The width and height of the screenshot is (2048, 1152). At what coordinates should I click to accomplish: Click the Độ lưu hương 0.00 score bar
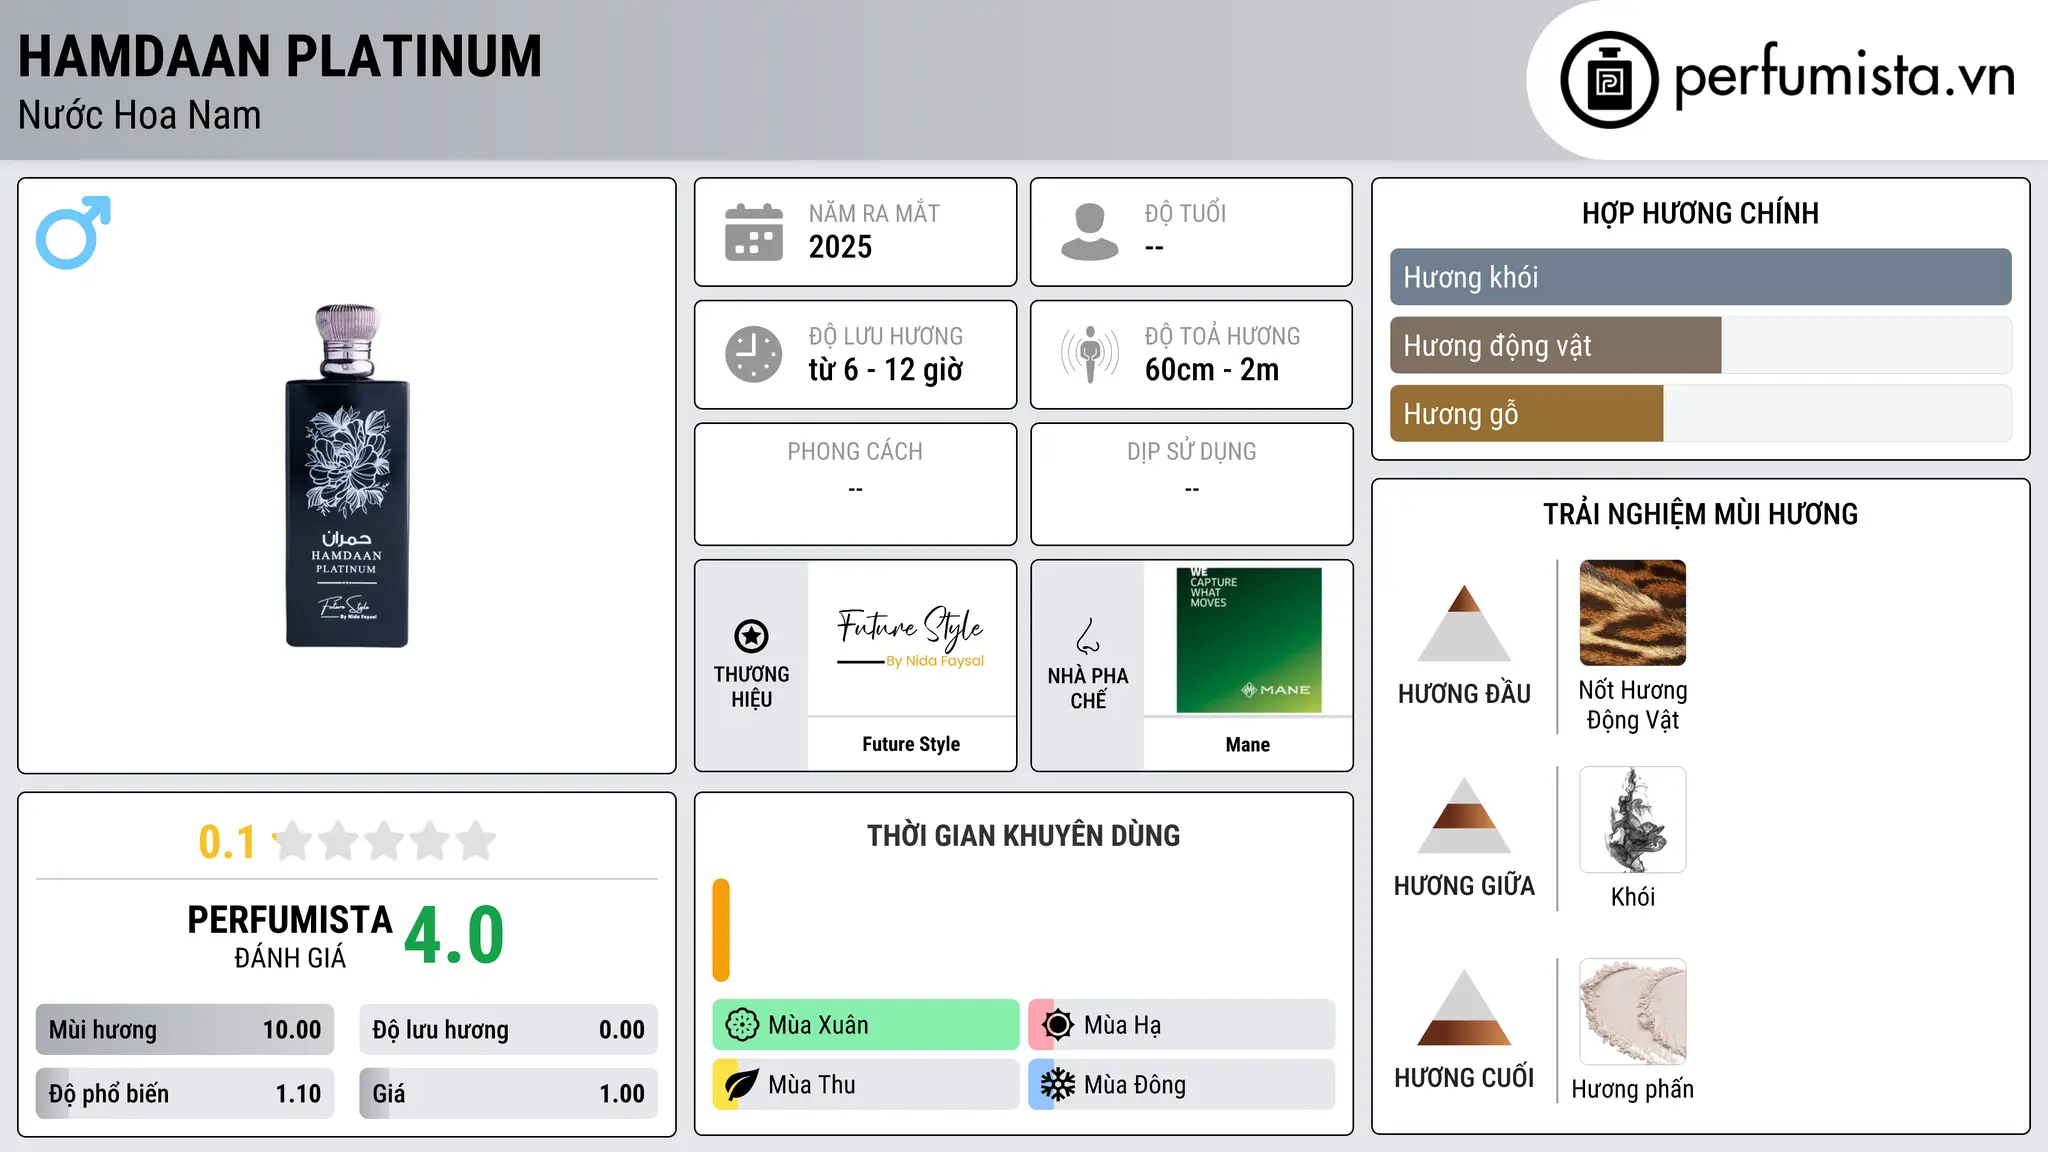509,1030
